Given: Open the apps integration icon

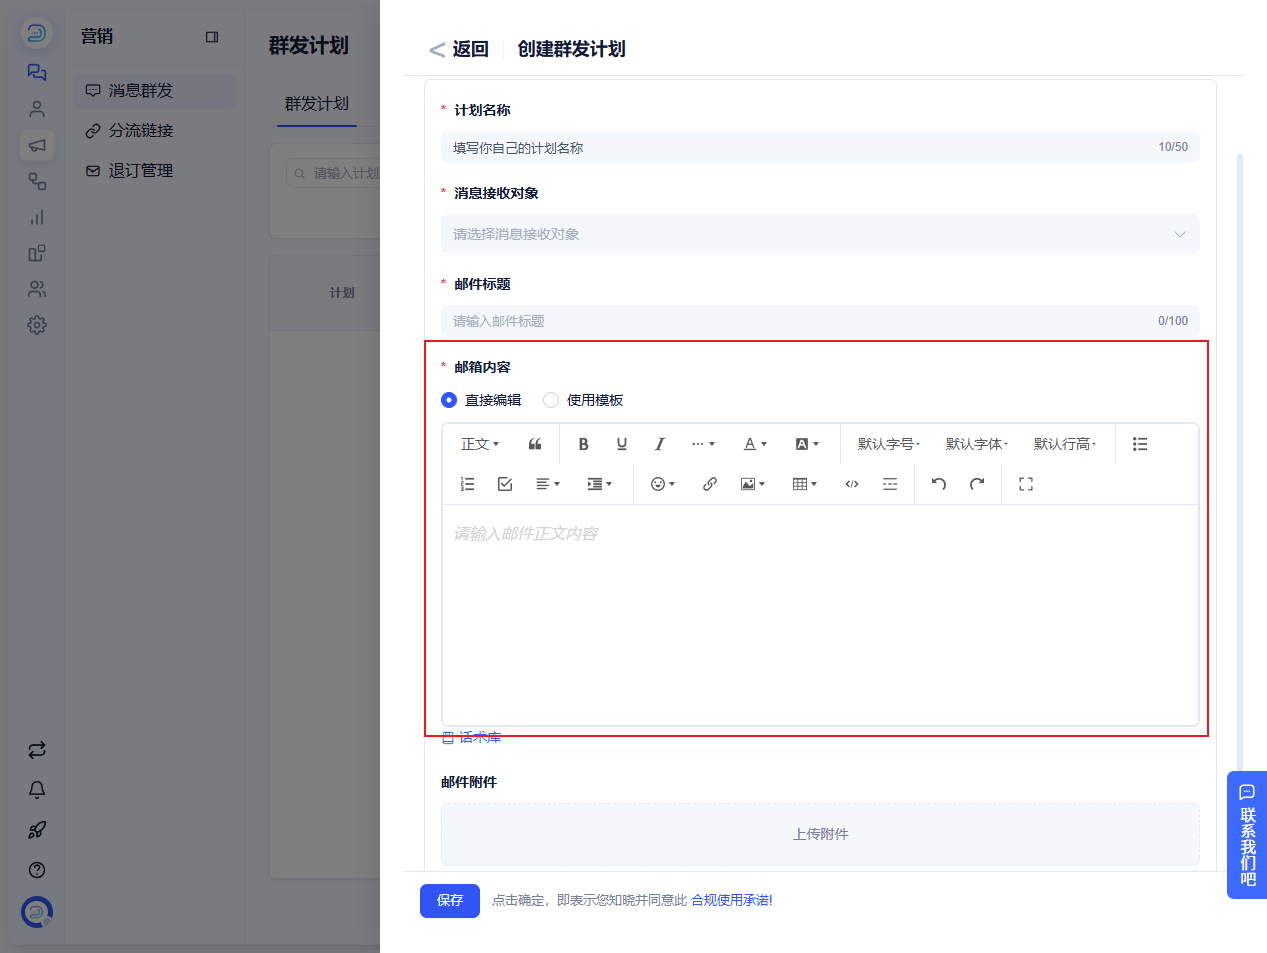Looking at the screenshot, I should (37, 253).
